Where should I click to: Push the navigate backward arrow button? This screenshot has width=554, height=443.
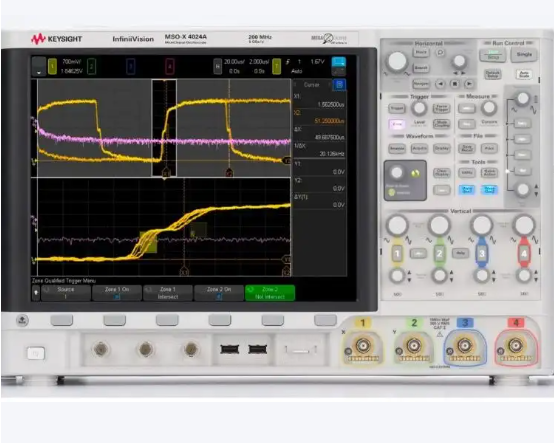440,84
